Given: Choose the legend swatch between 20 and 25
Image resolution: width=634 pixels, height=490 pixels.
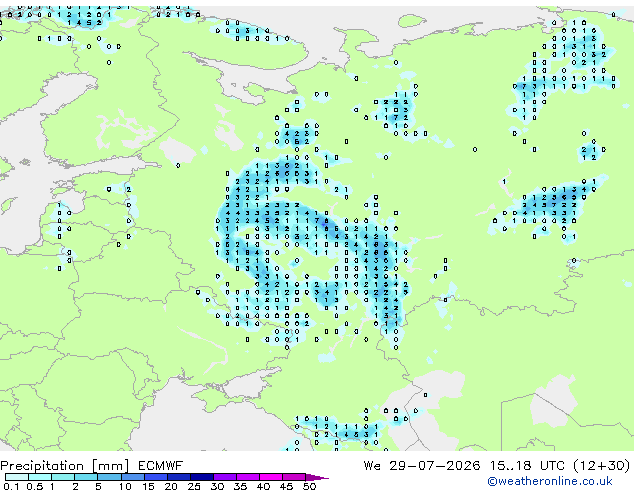Looking at the screenshot, I should [179, 477].
